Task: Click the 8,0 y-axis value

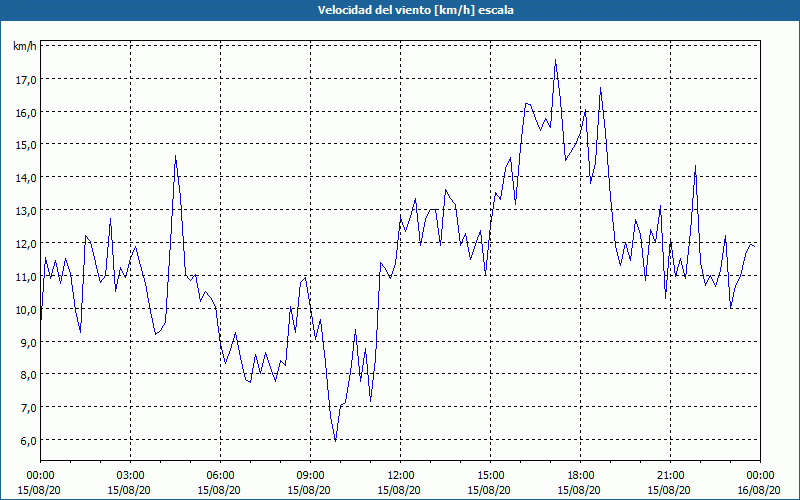Action: 29,374
